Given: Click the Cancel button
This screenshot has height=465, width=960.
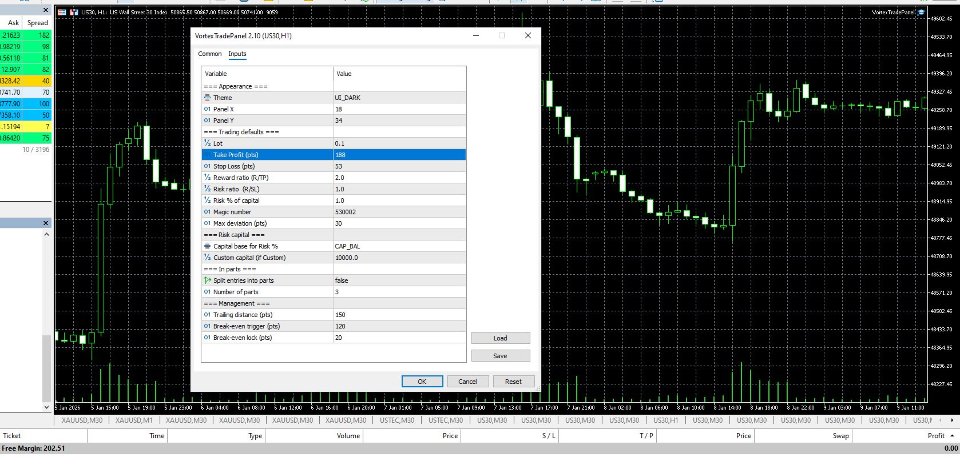Looking at the screenshot, I should point(468,381).
